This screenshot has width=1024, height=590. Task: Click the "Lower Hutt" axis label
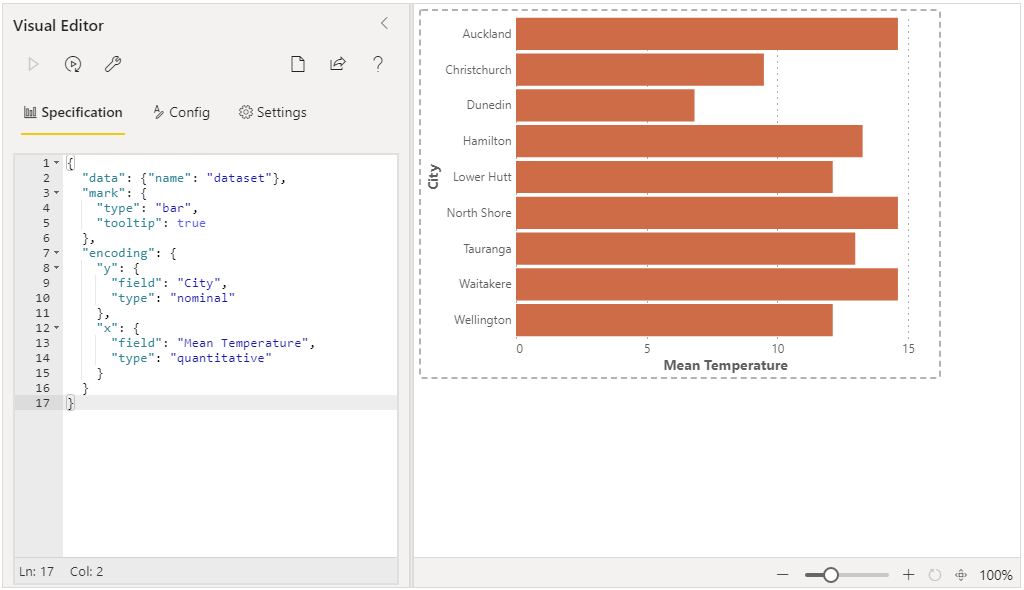pos(482,177)
